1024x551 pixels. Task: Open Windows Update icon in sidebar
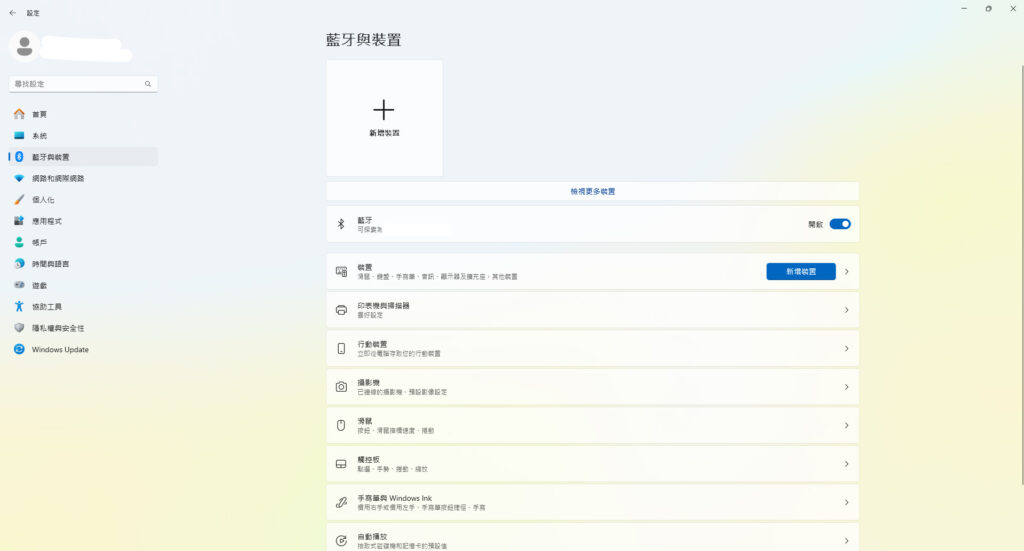pos(19,349)
